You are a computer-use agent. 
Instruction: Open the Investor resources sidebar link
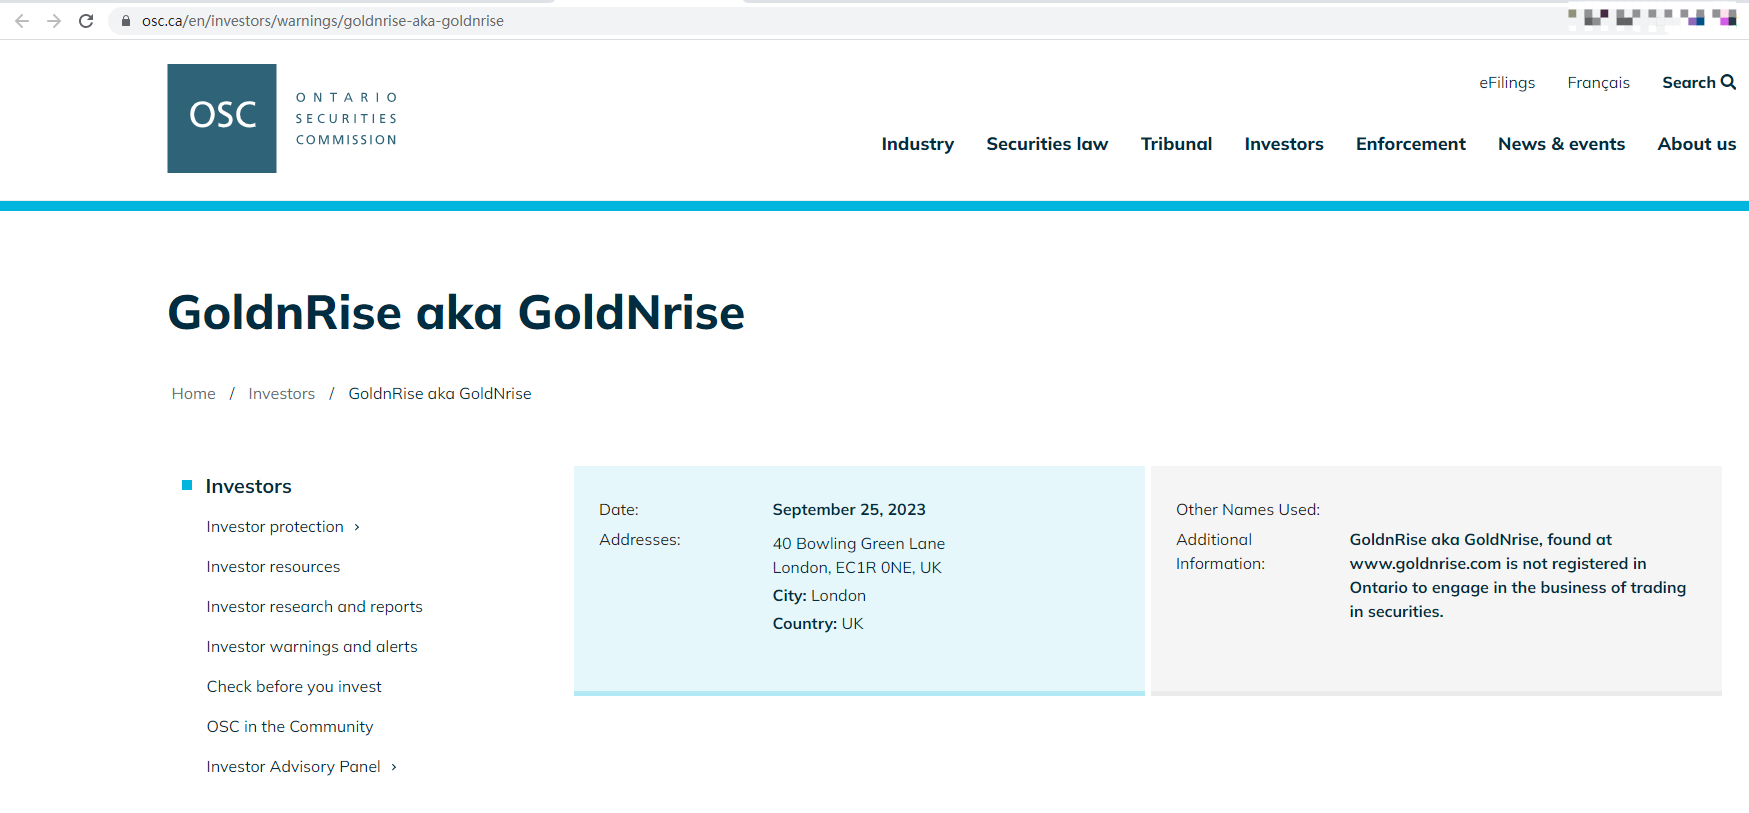point(273,567)
